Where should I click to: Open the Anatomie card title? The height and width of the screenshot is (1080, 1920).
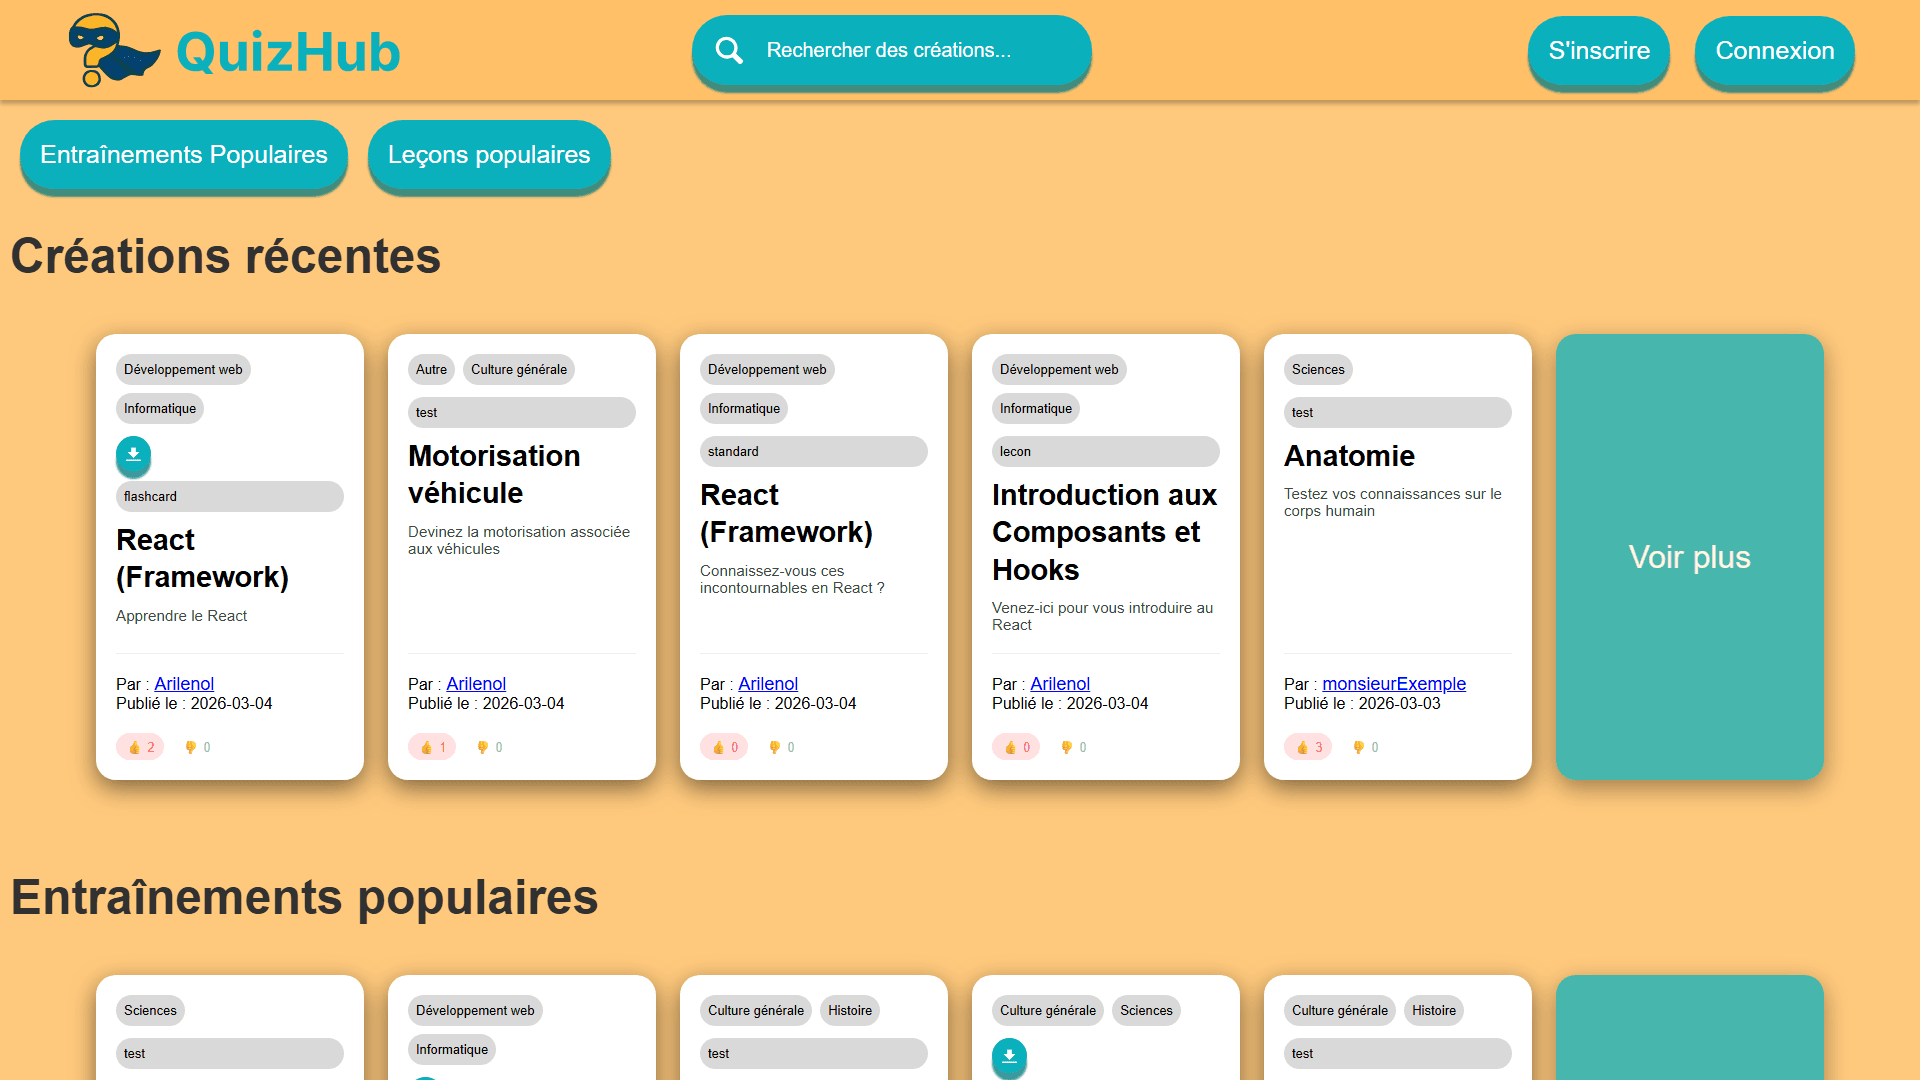(1349, 456)
